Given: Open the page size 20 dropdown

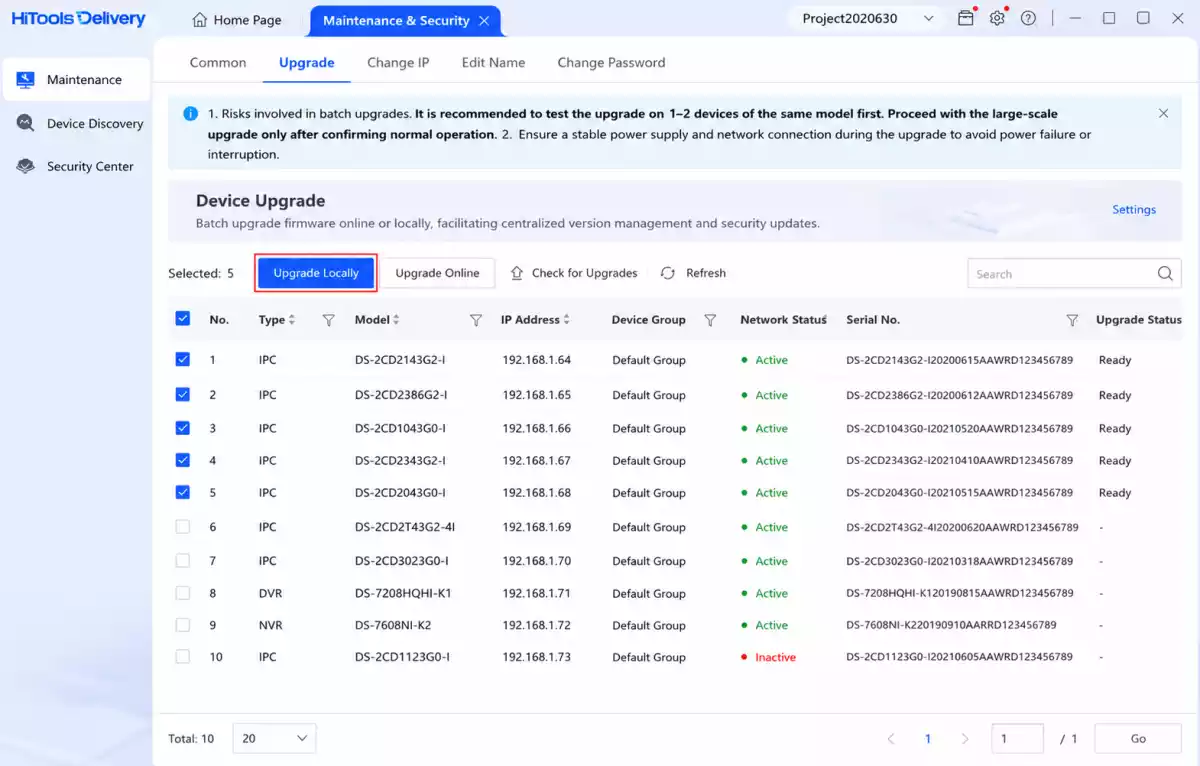Looking at the screenshot, I should pos(274,738).
